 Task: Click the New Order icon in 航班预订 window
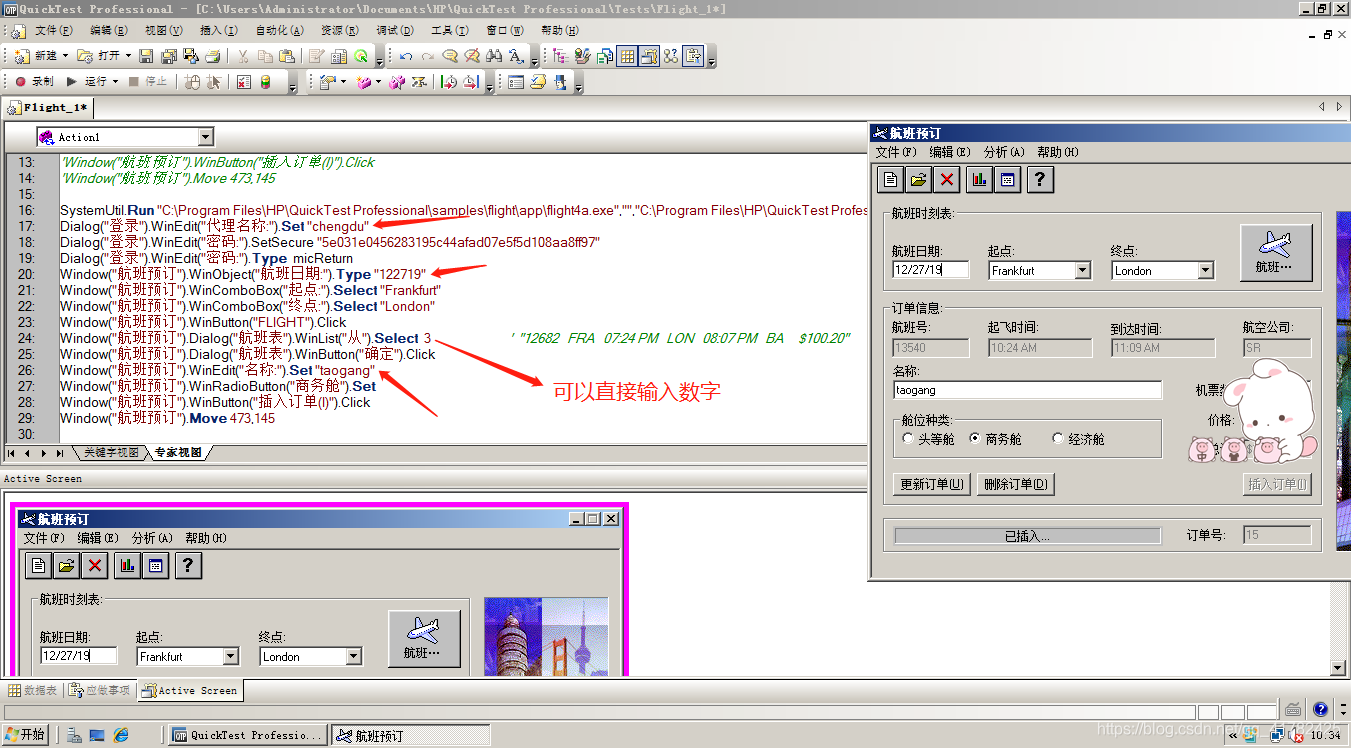(x=891, y=179)
